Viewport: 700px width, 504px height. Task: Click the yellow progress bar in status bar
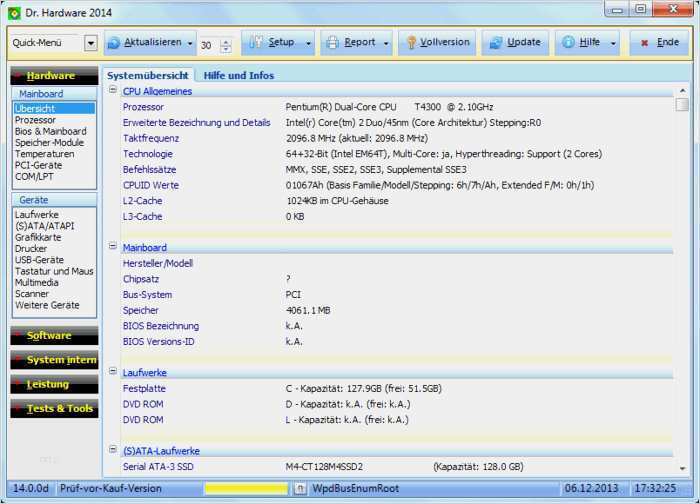click(245, 488)
